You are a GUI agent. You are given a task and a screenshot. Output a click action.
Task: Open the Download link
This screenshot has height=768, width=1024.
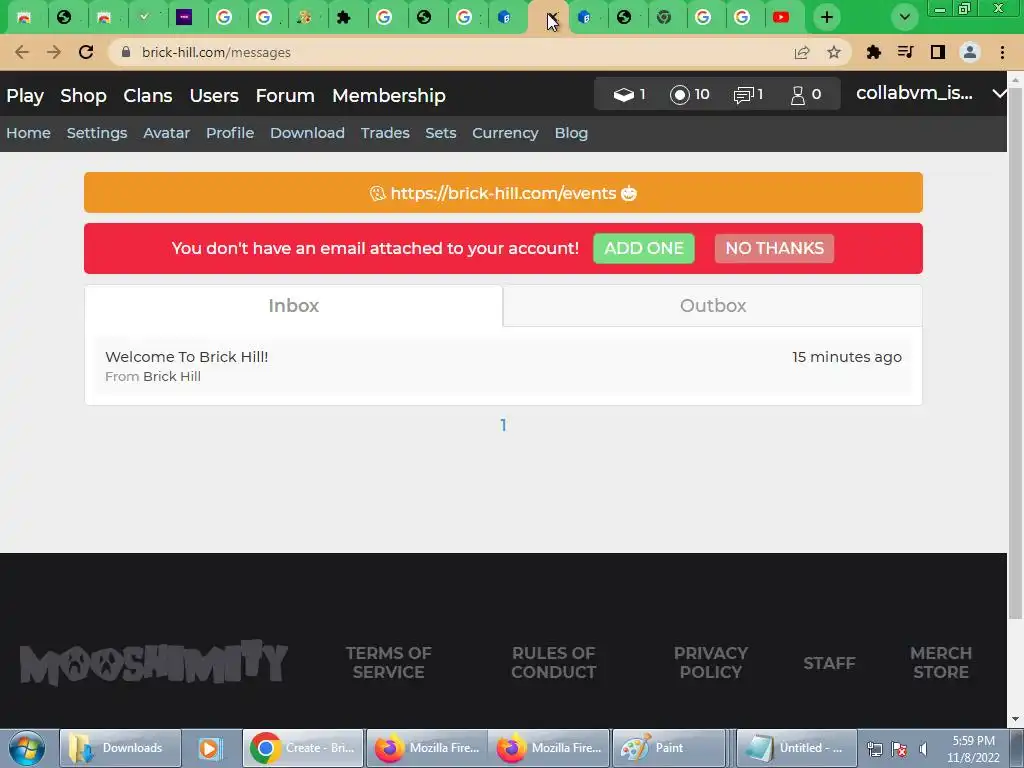click(308, 133)
